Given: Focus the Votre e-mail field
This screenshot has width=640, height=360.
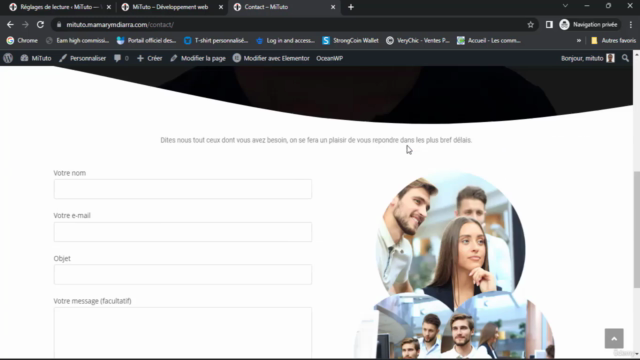Looking at the screenshot, I should pos(183,232).
